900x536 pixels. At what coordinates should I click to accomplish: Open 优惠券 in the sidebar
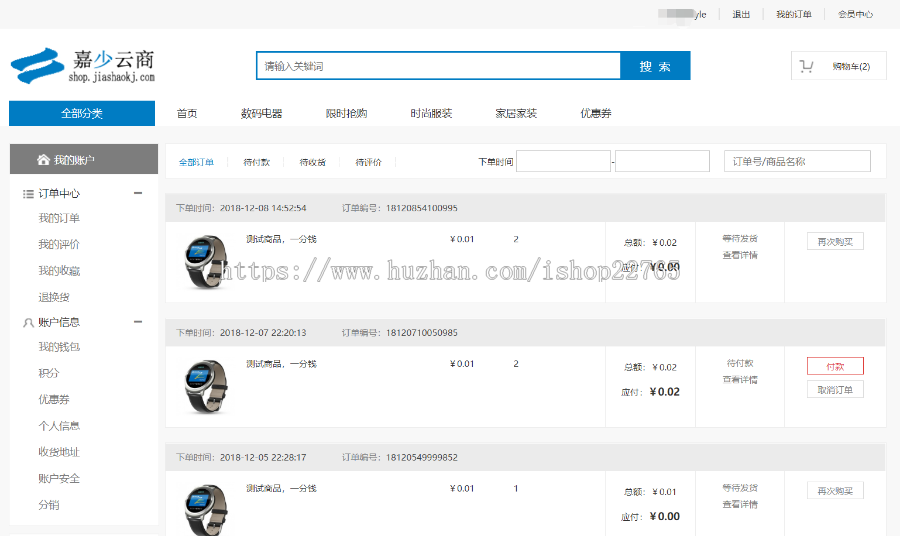[x=54, y=399]
